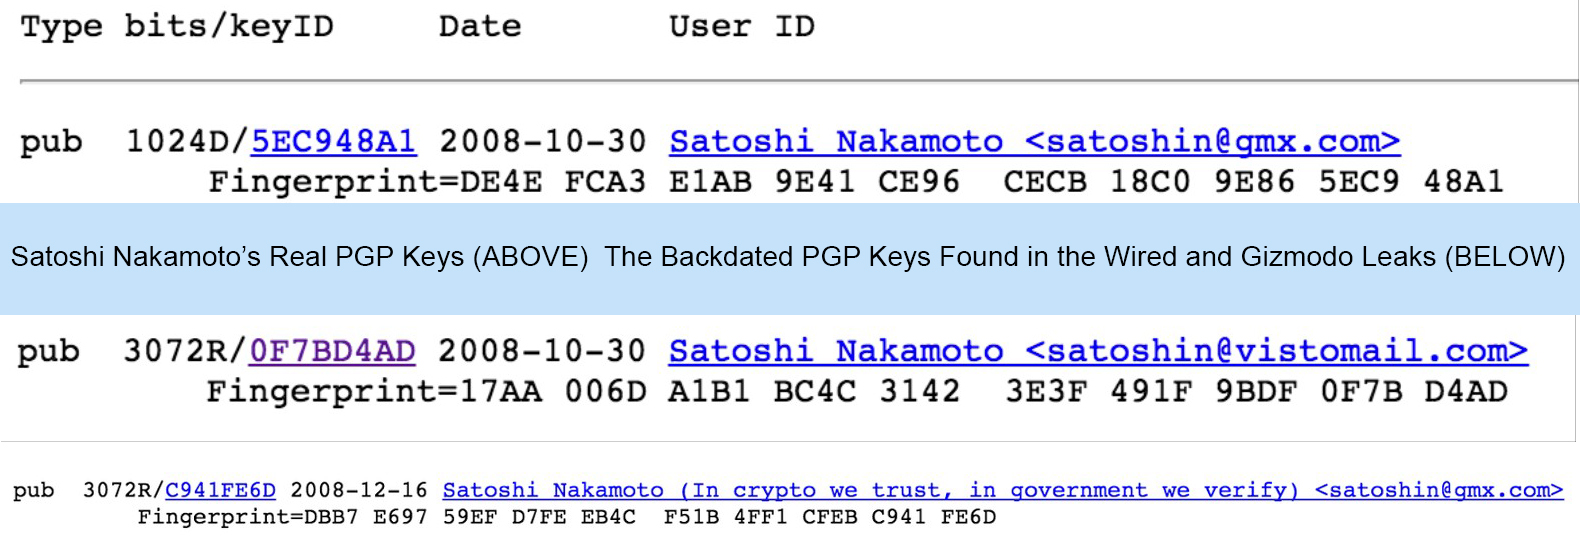This screenshot has width=1580, height=550.
Task: Open the 5EC948A1 key ID link
Action: point(332,142)
